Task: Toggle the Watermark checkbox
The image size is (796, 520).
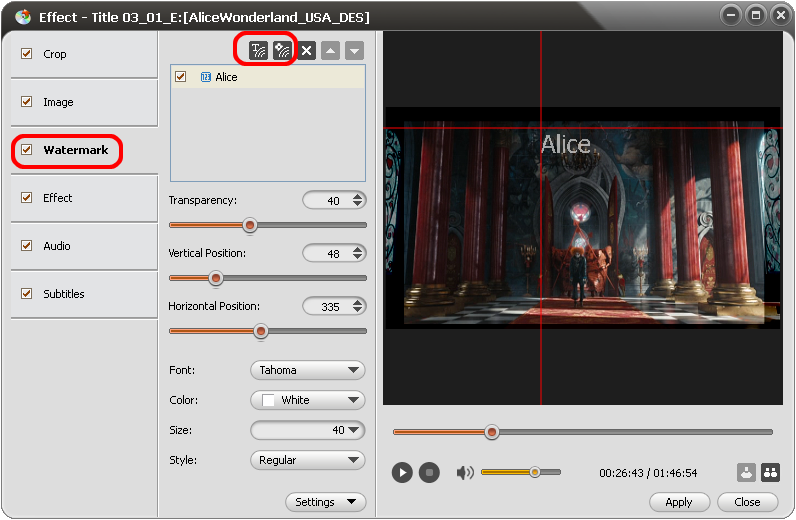Action: click(x=26, y=149)
